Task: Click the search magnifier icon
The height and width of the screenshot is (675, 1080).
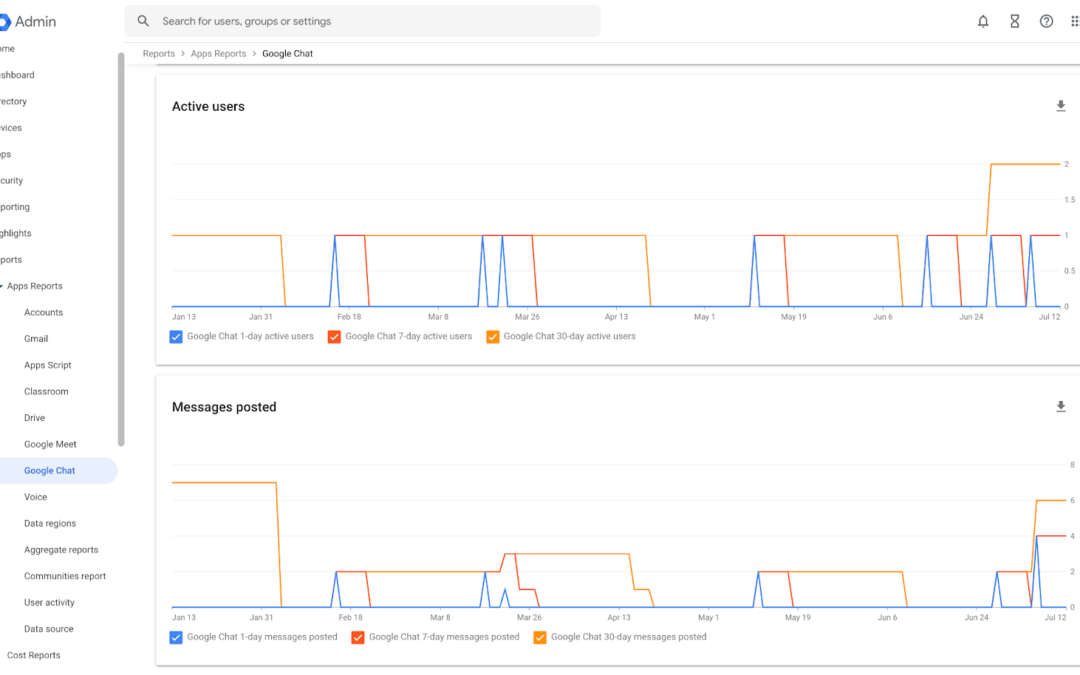Action: coord(143,21)
